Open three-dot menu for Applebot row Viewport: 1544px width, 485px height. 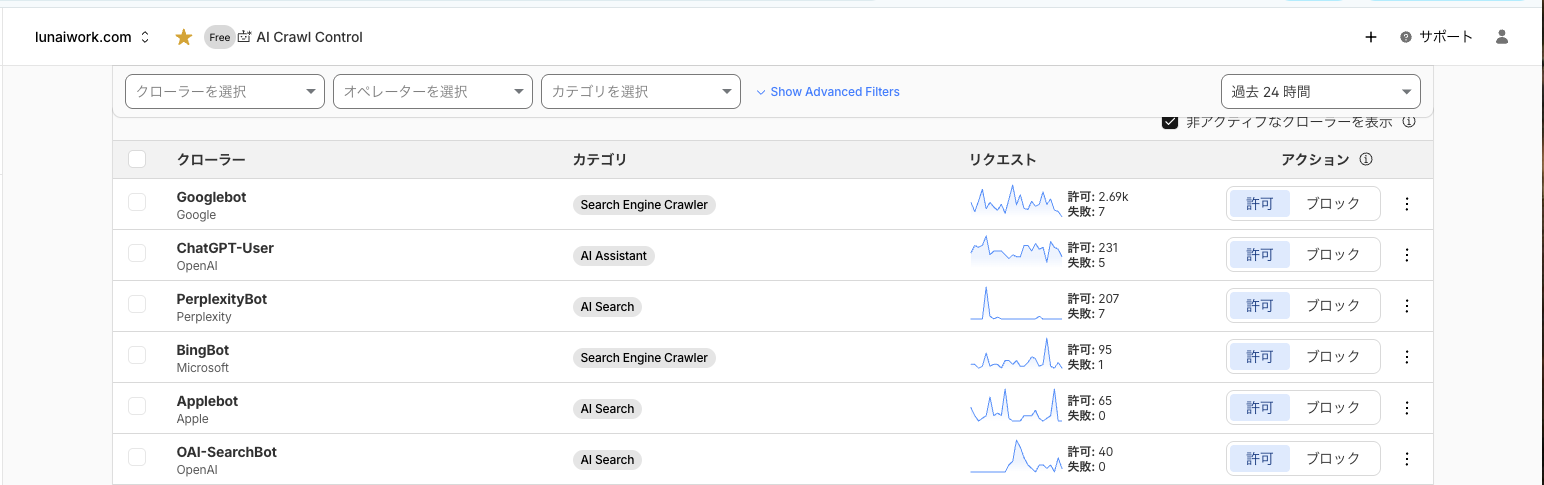1406,408
